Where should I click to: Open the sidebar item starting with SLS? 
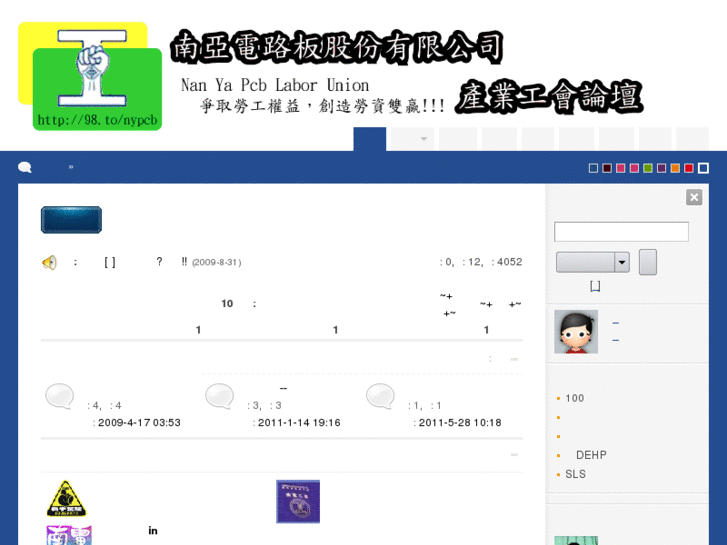[575, 474]
